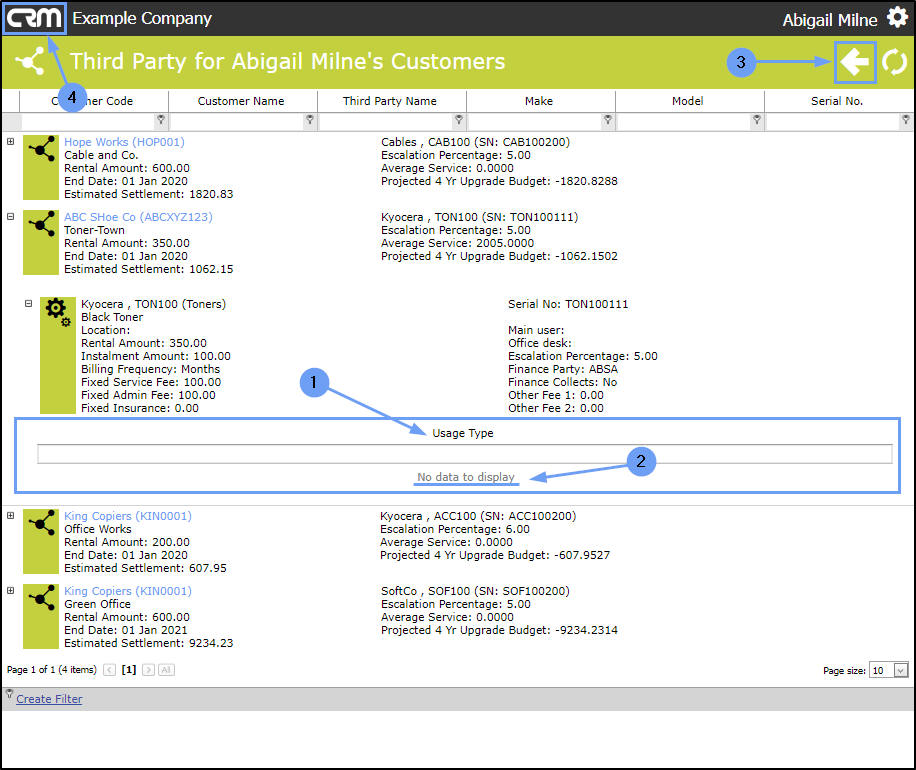The height and width of the screenshot is (770, 916).
Task: Click the Model filter input field
Action: pyautogui.click(x=683, y=121)
